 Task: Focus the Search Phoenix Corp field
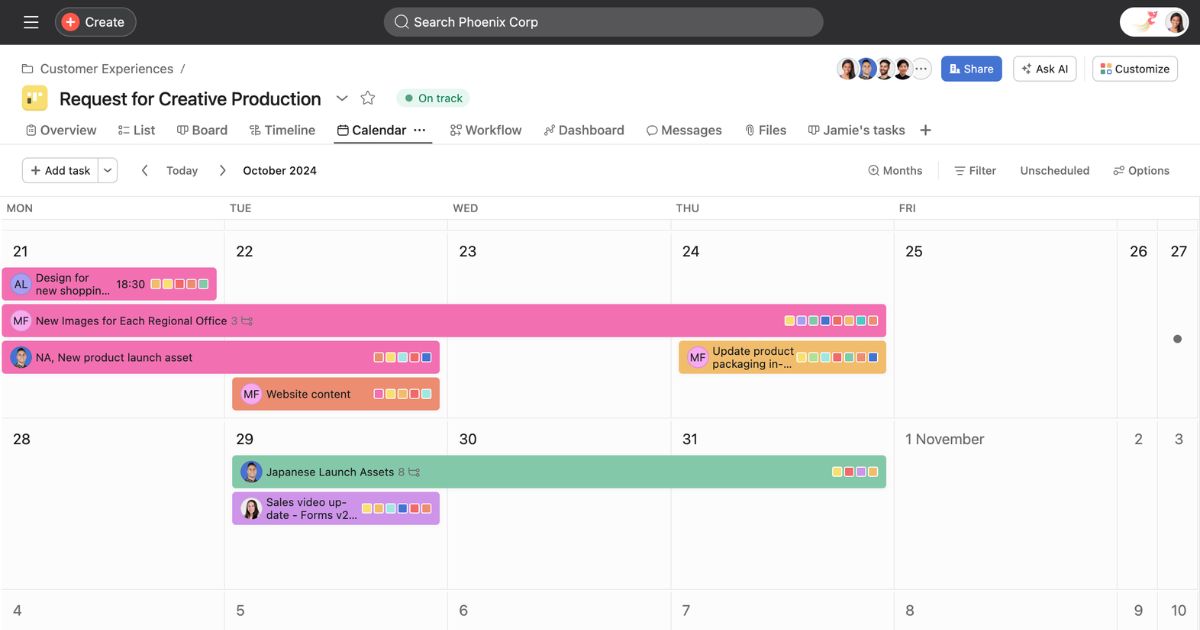pyautogui.click(x=603, y=22)
